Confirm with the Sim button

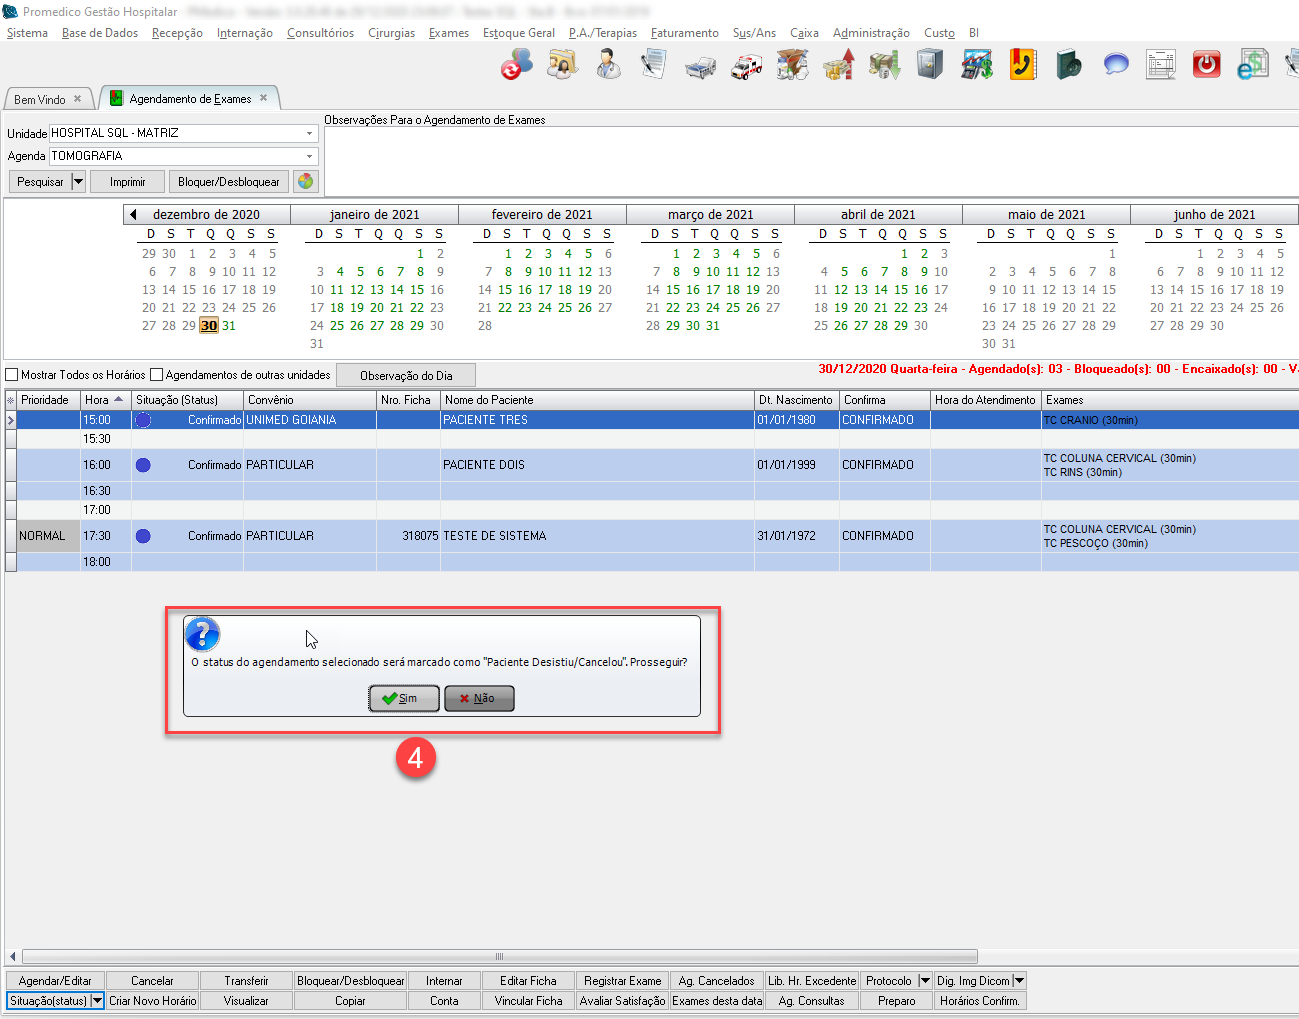click(404, 698)
